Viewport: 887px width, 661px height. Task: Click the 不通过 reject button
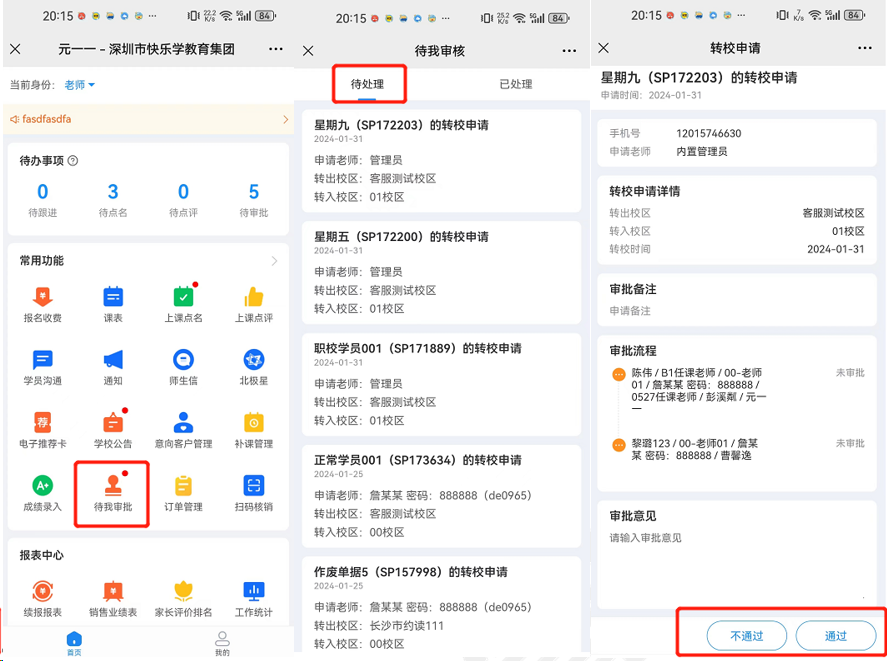(746, 635)
